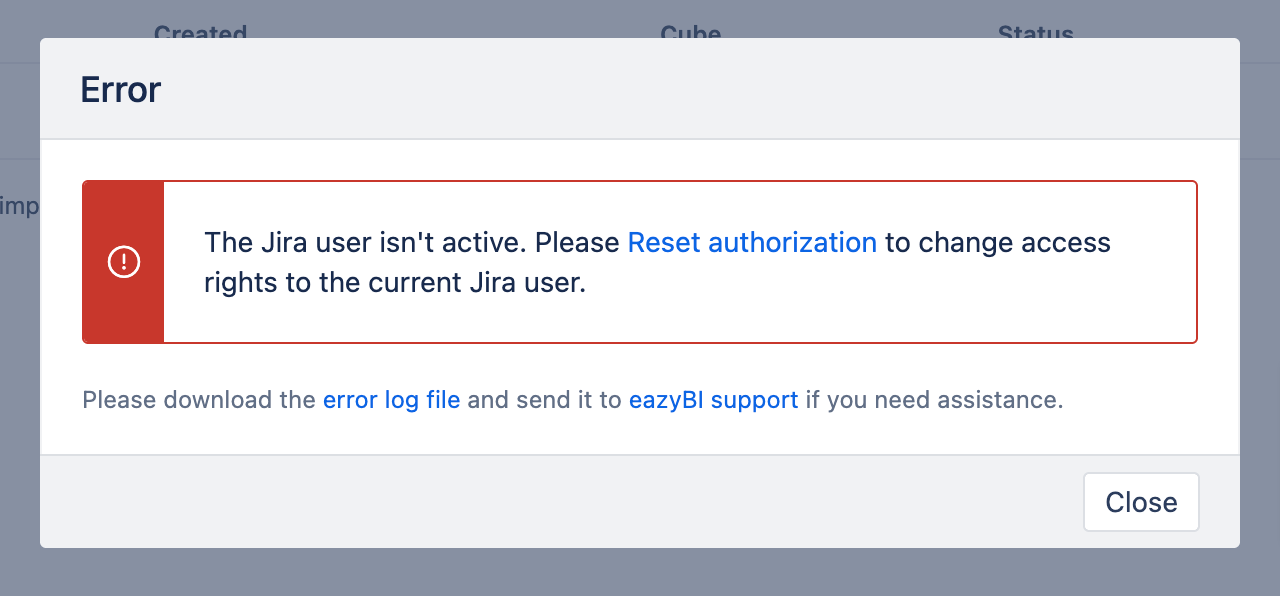The width and height of the screenshot is (1280, 596).
Task: Click the "to change access" text after the link
Action: coord(998,242)
